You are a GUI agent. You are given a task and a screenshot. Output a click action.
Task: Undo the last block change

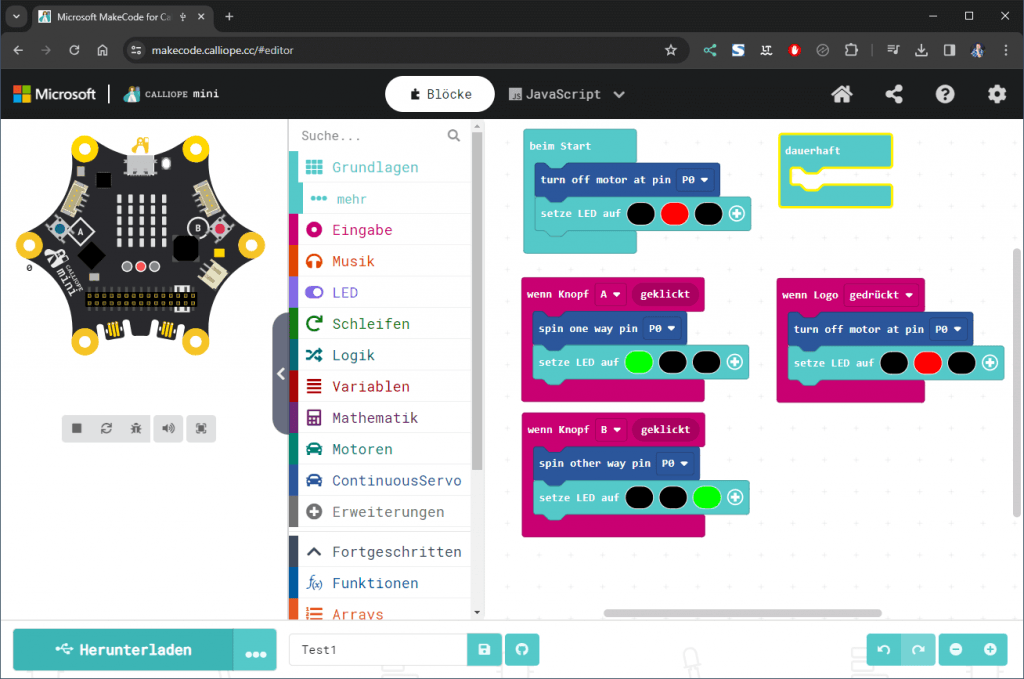tap(883, 650)
